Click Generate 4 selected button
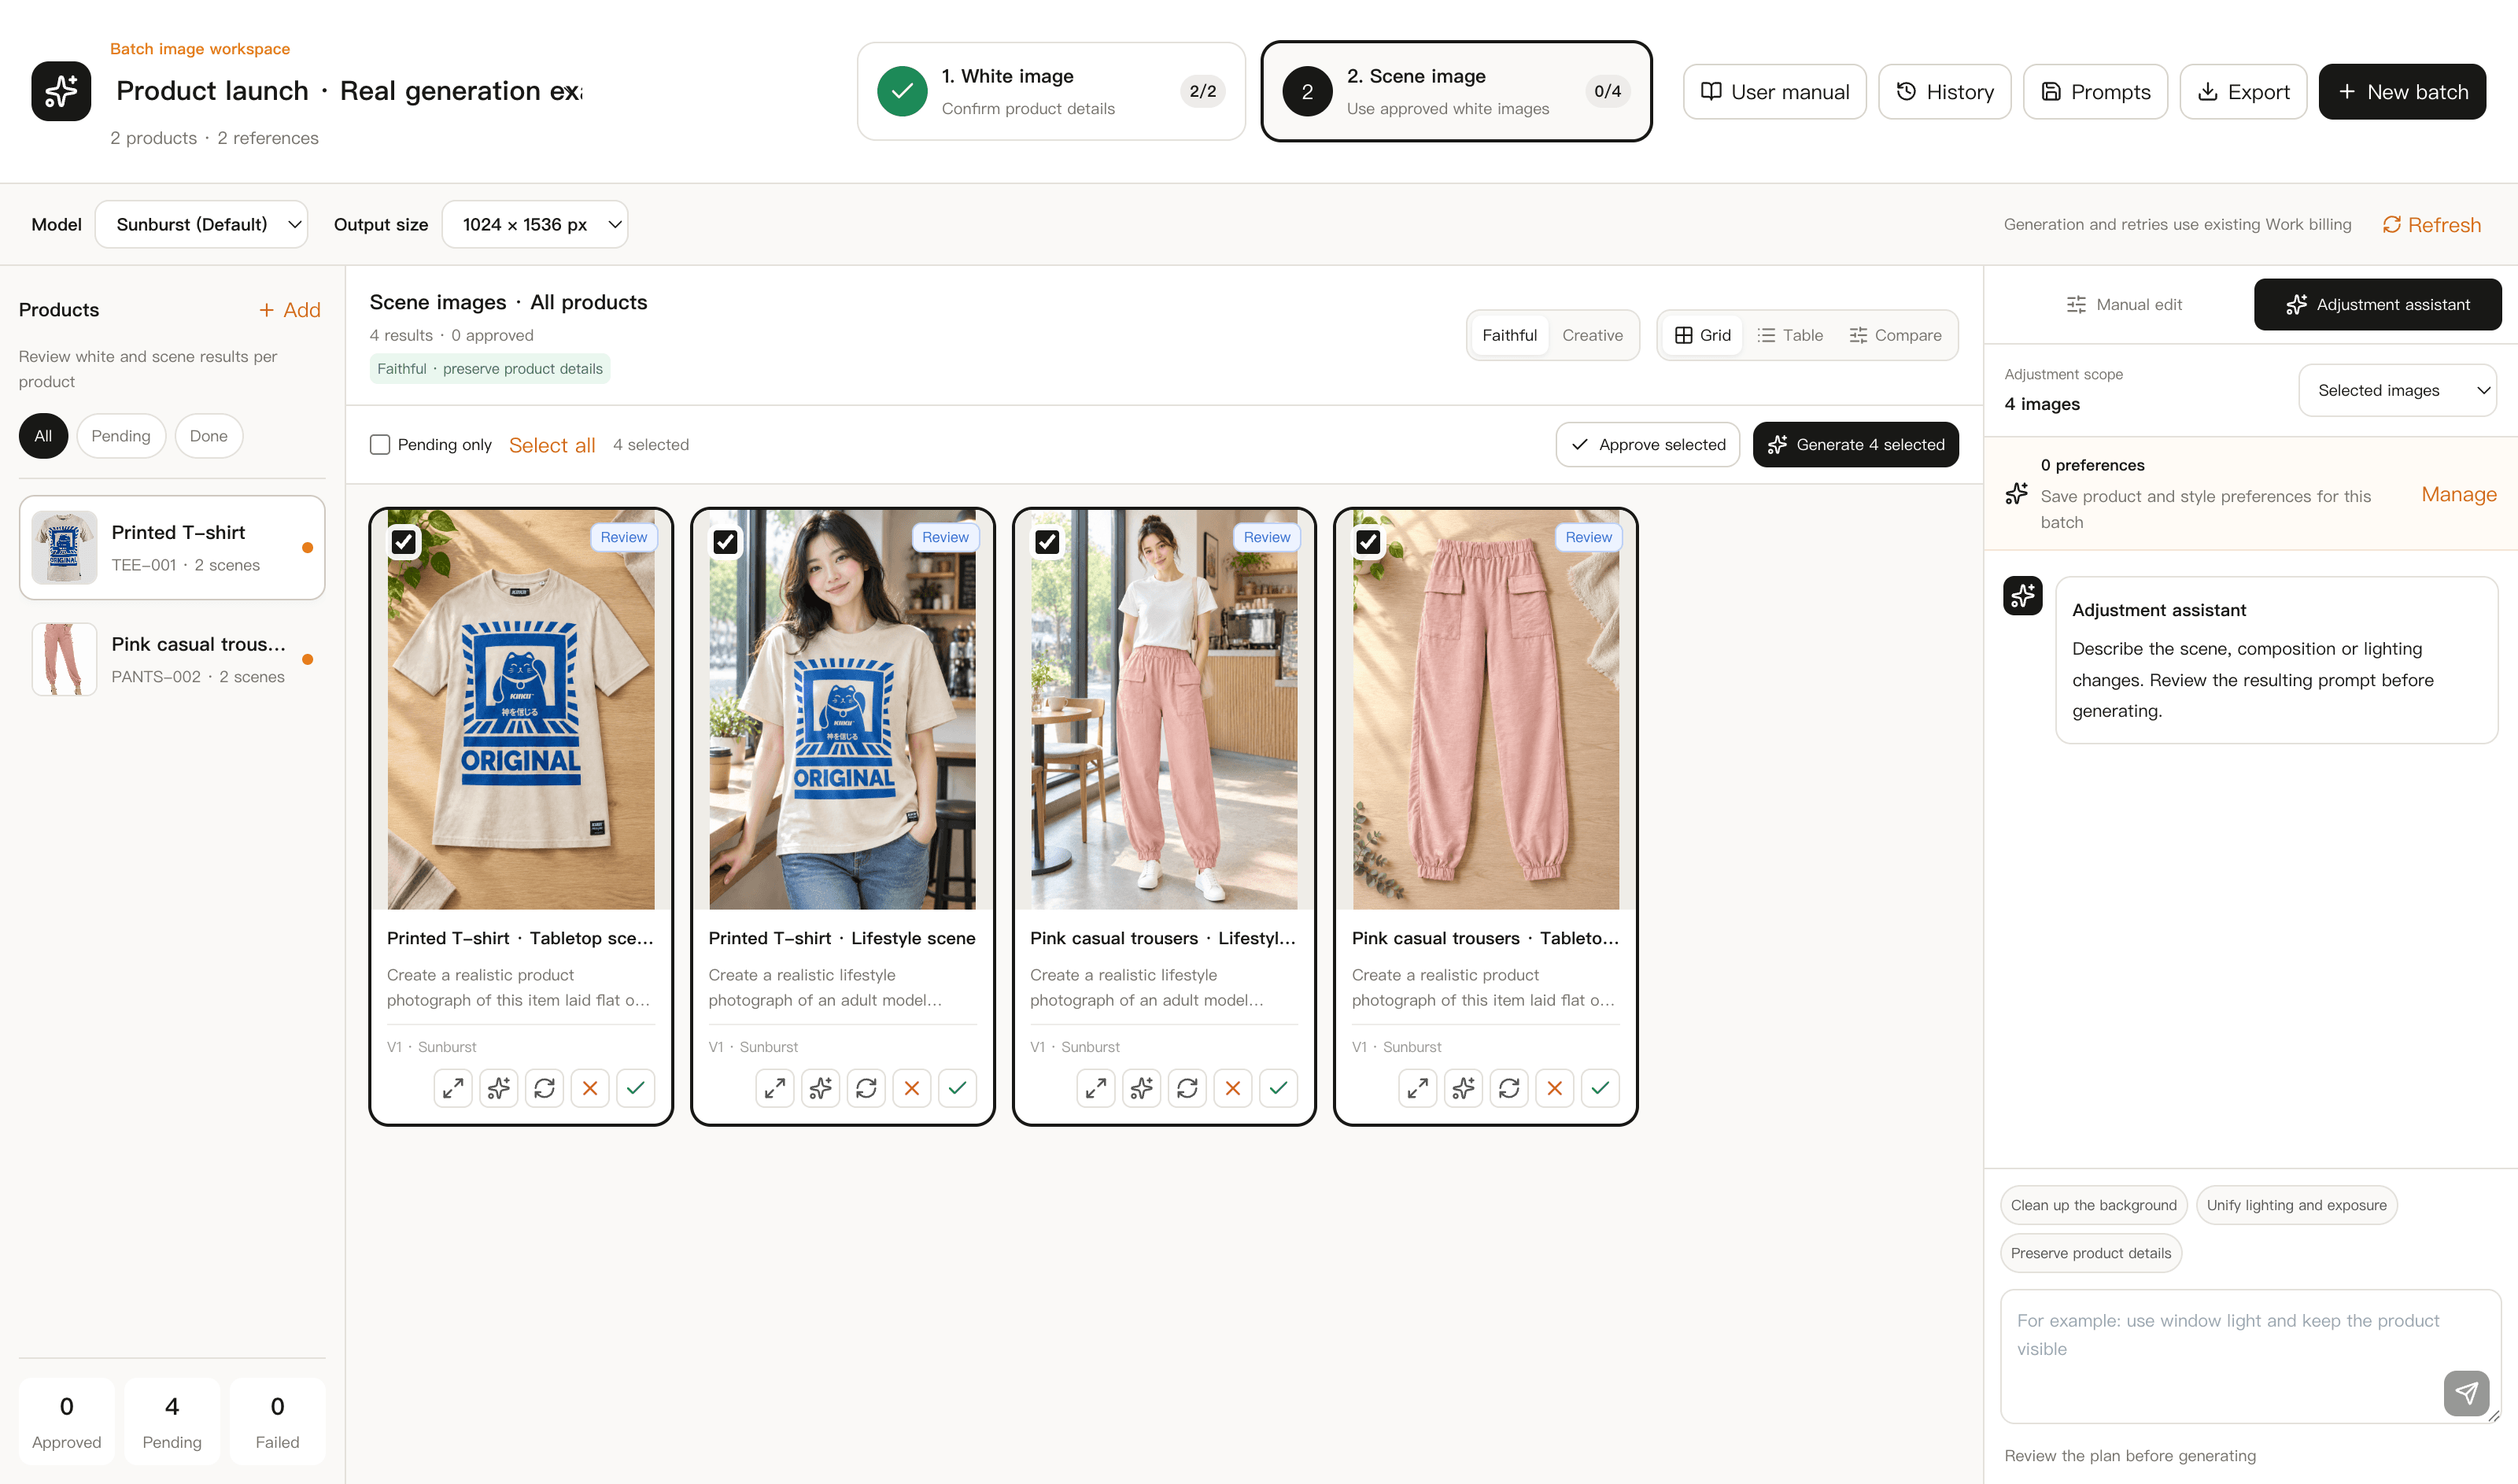 1856,445
